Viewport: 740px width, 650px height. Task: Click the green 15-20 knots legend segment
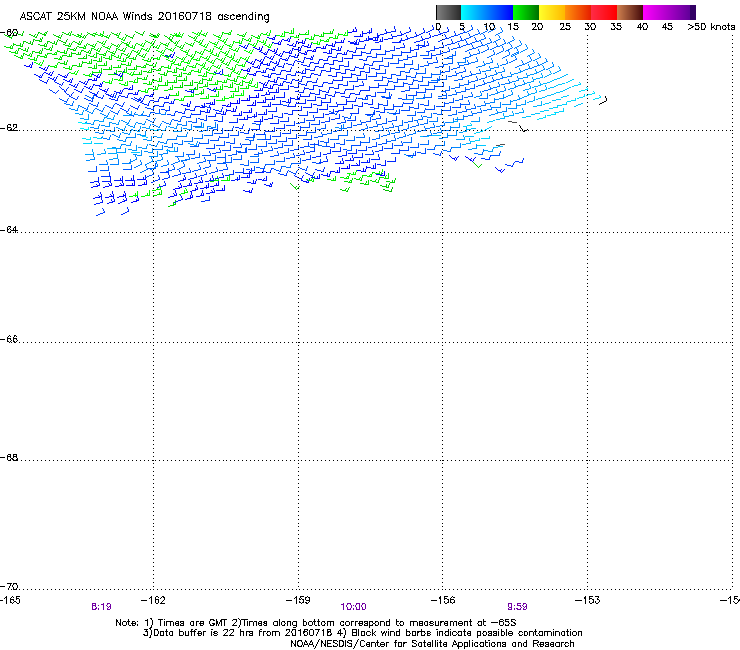[x=526, y=12]
